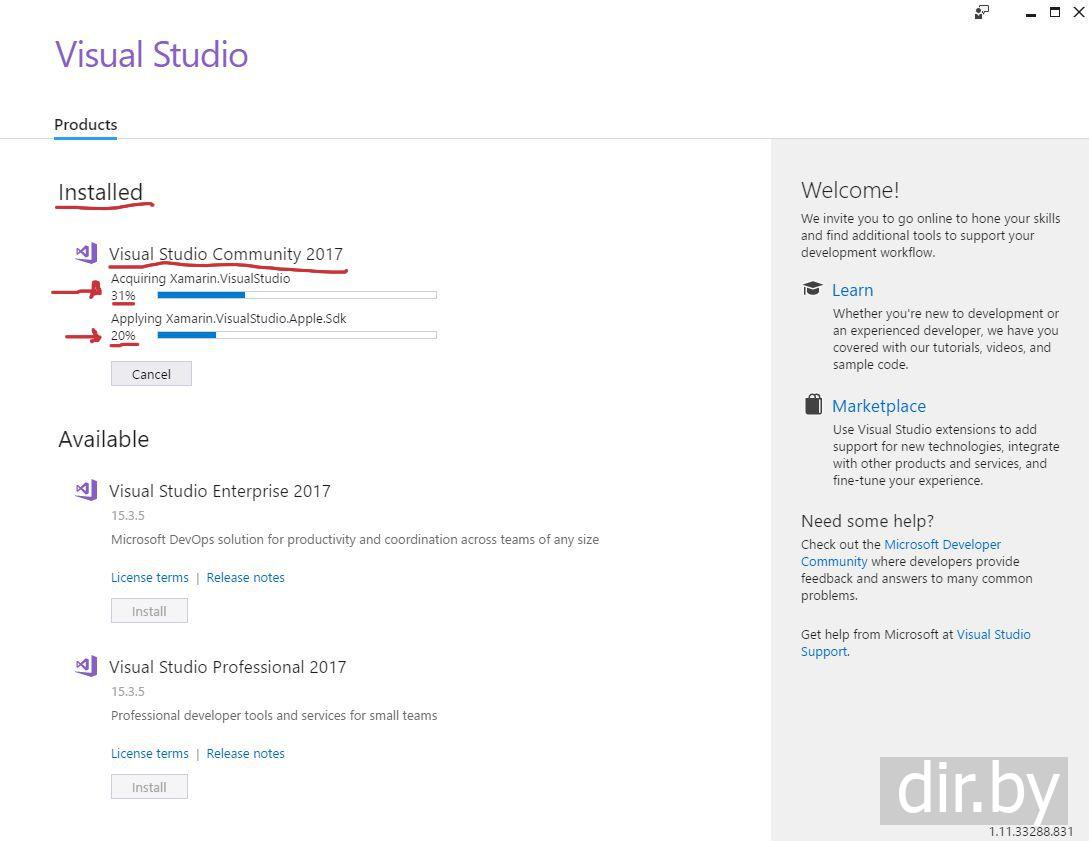
Task: Open Release notes for Professional 2017
Action: pos(246,753)
